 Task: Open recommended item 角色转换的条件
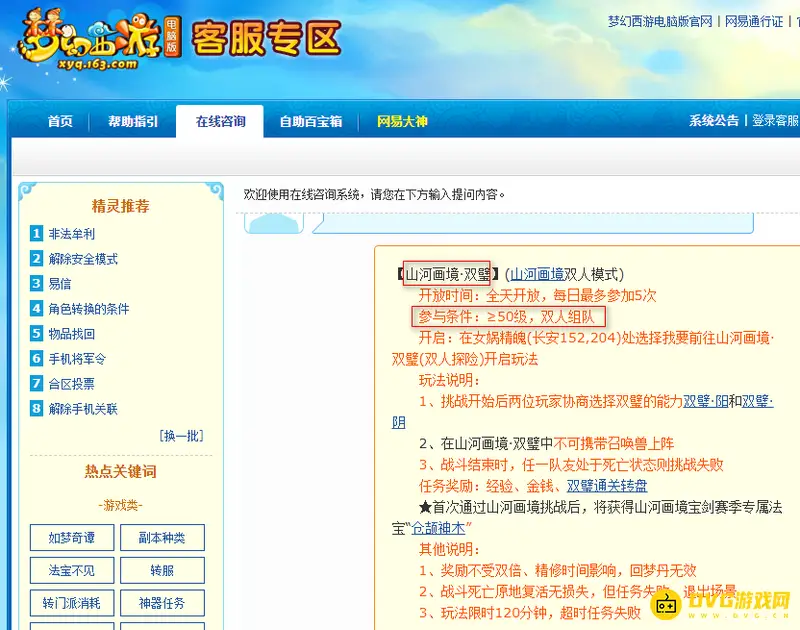[x=89, y=309]
